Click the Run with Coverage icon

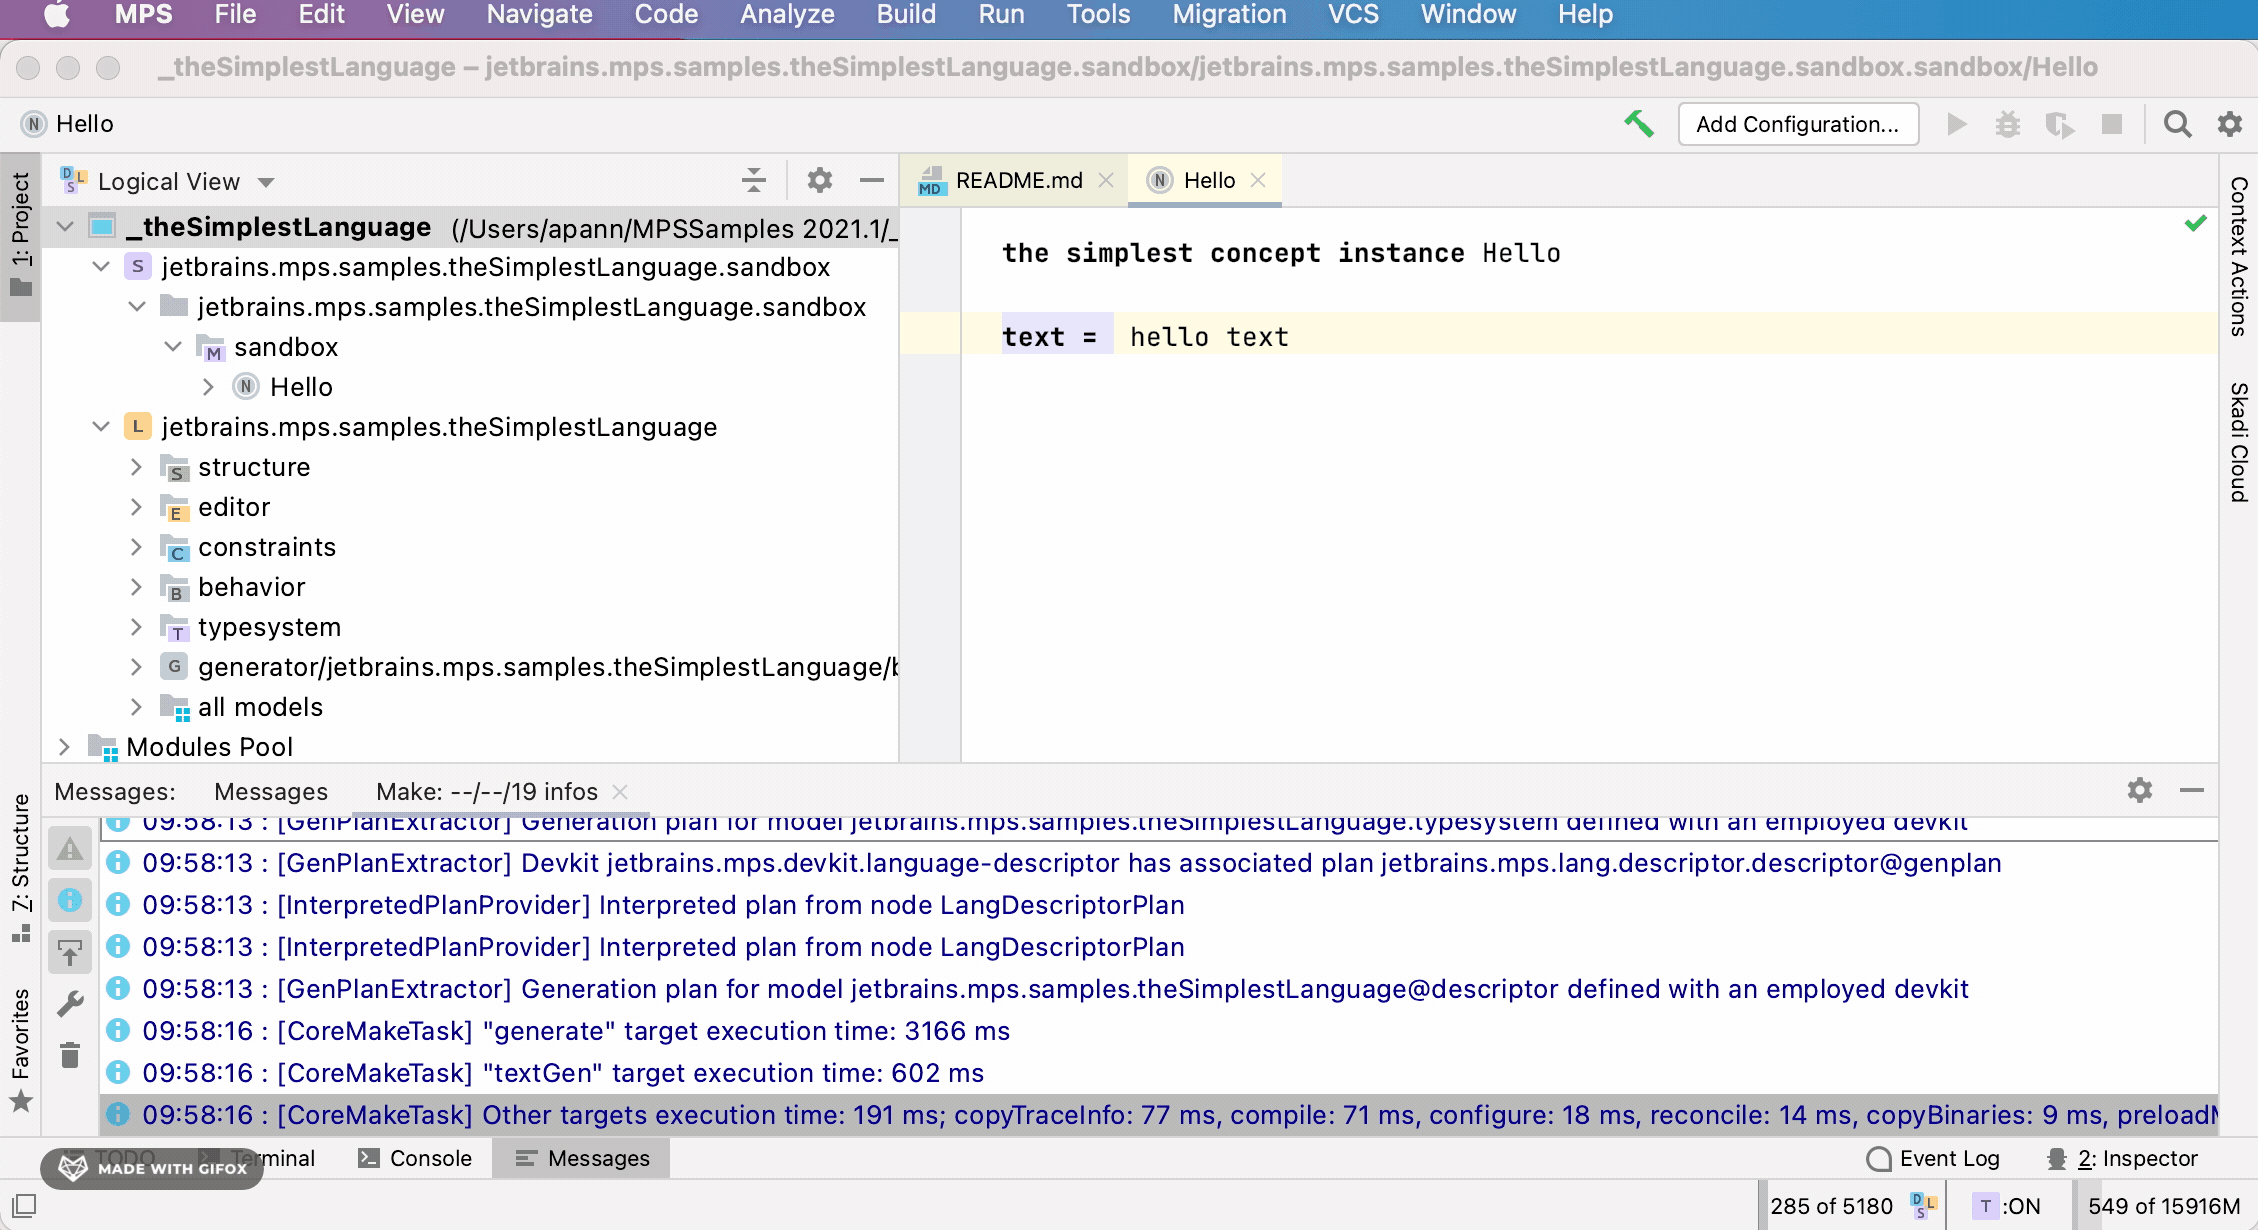[2059, 124]
